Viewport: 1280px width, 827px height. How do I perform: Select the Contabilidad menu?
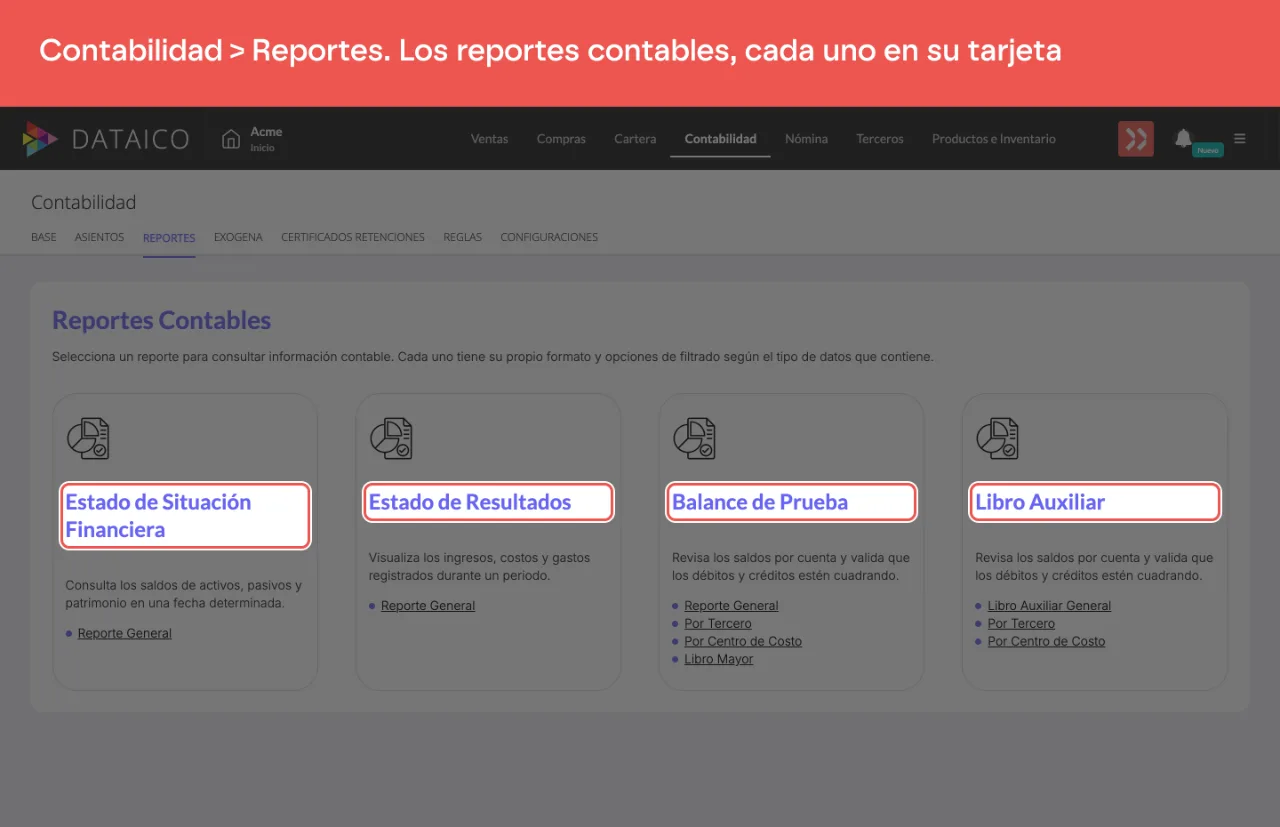point(720,139)
